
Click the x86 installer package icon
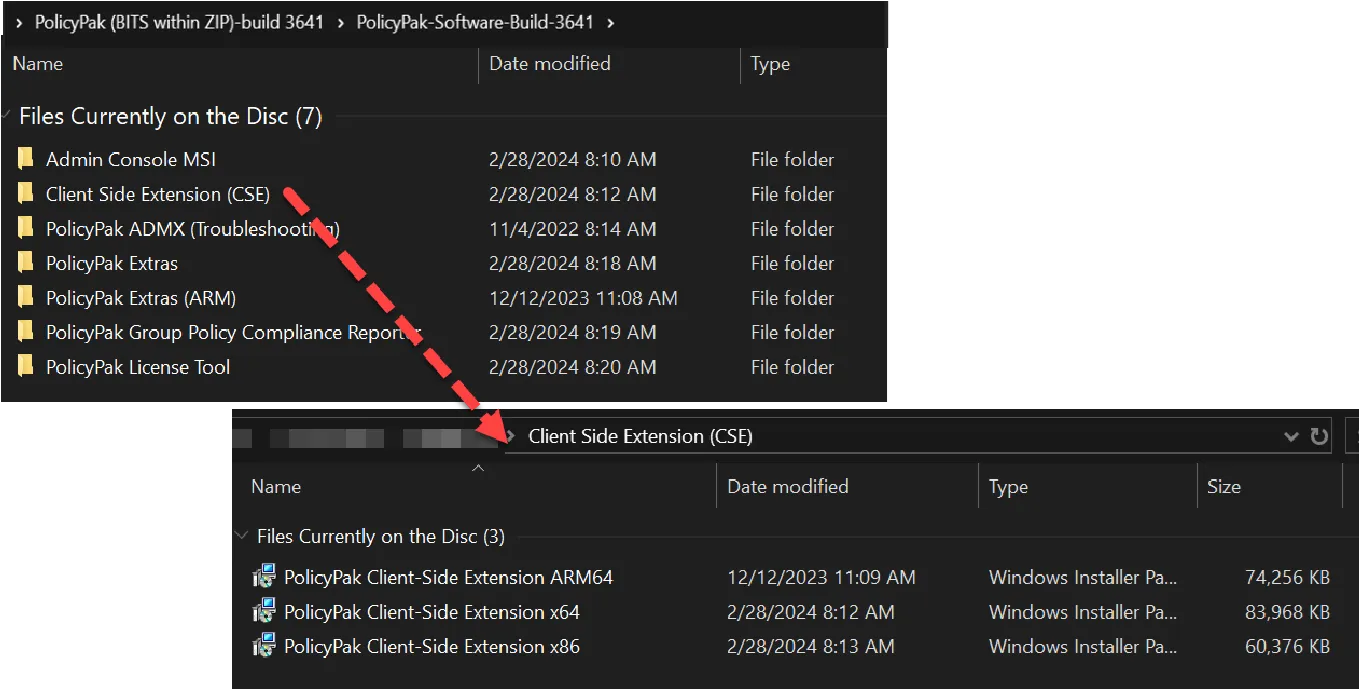click(x=265, y=646)
